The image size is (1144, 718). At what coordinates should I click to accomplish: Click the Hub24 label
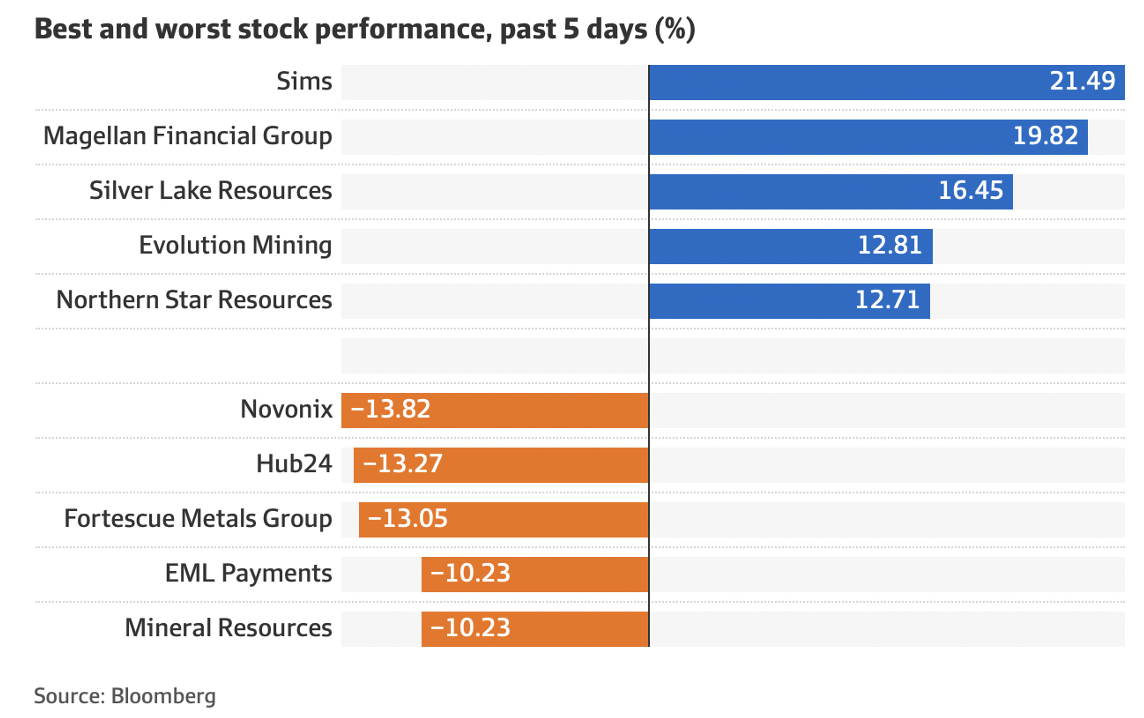(x=294, y=464)
